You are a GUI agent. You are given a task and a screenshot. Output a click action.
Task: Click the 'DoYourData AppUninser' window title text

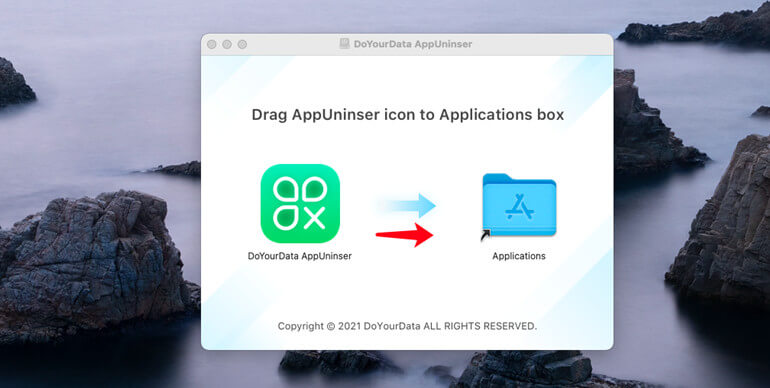(x=413, y=44)
